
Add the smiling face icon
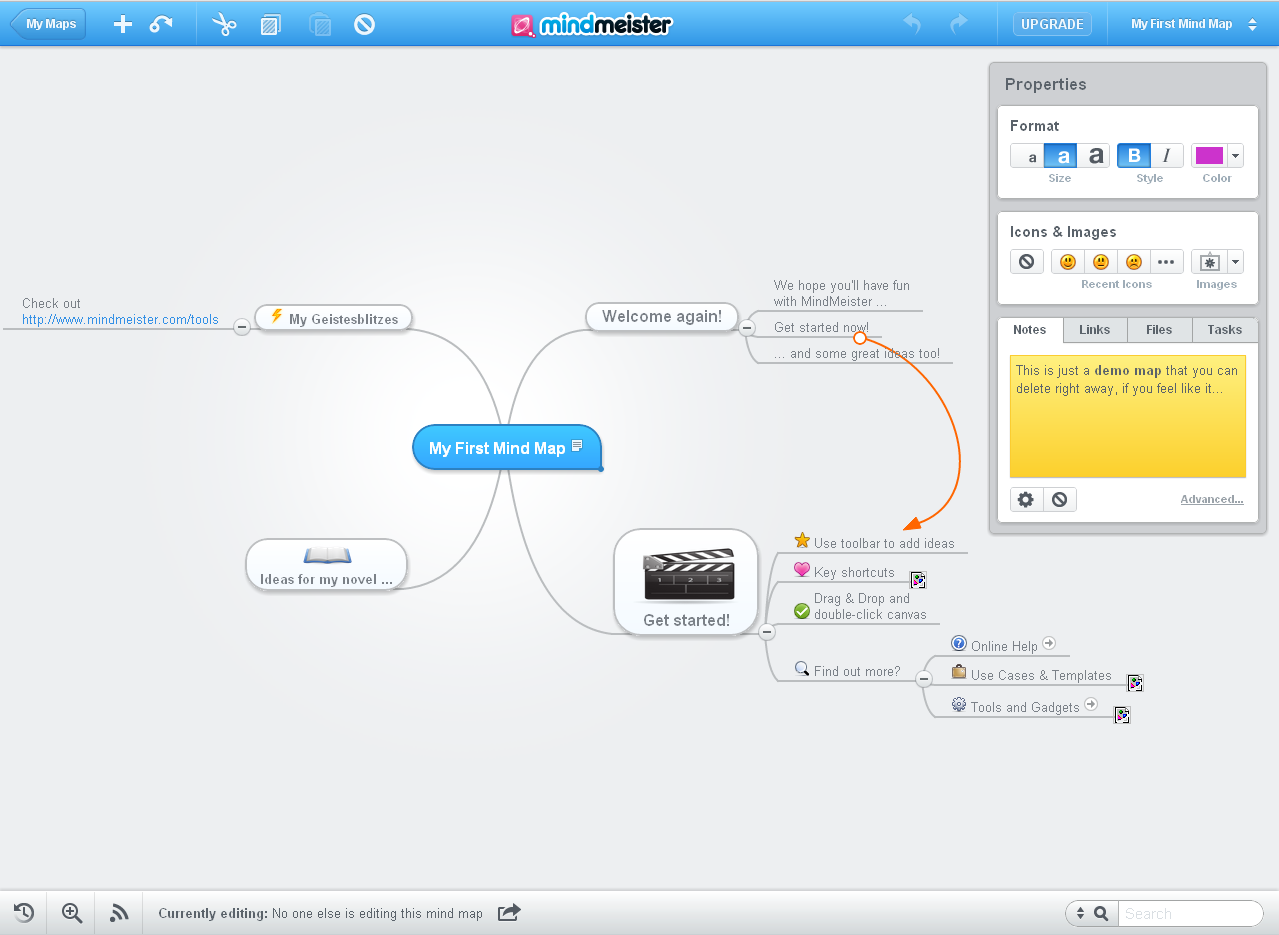pyautogui.click(x=1068, y=262)
